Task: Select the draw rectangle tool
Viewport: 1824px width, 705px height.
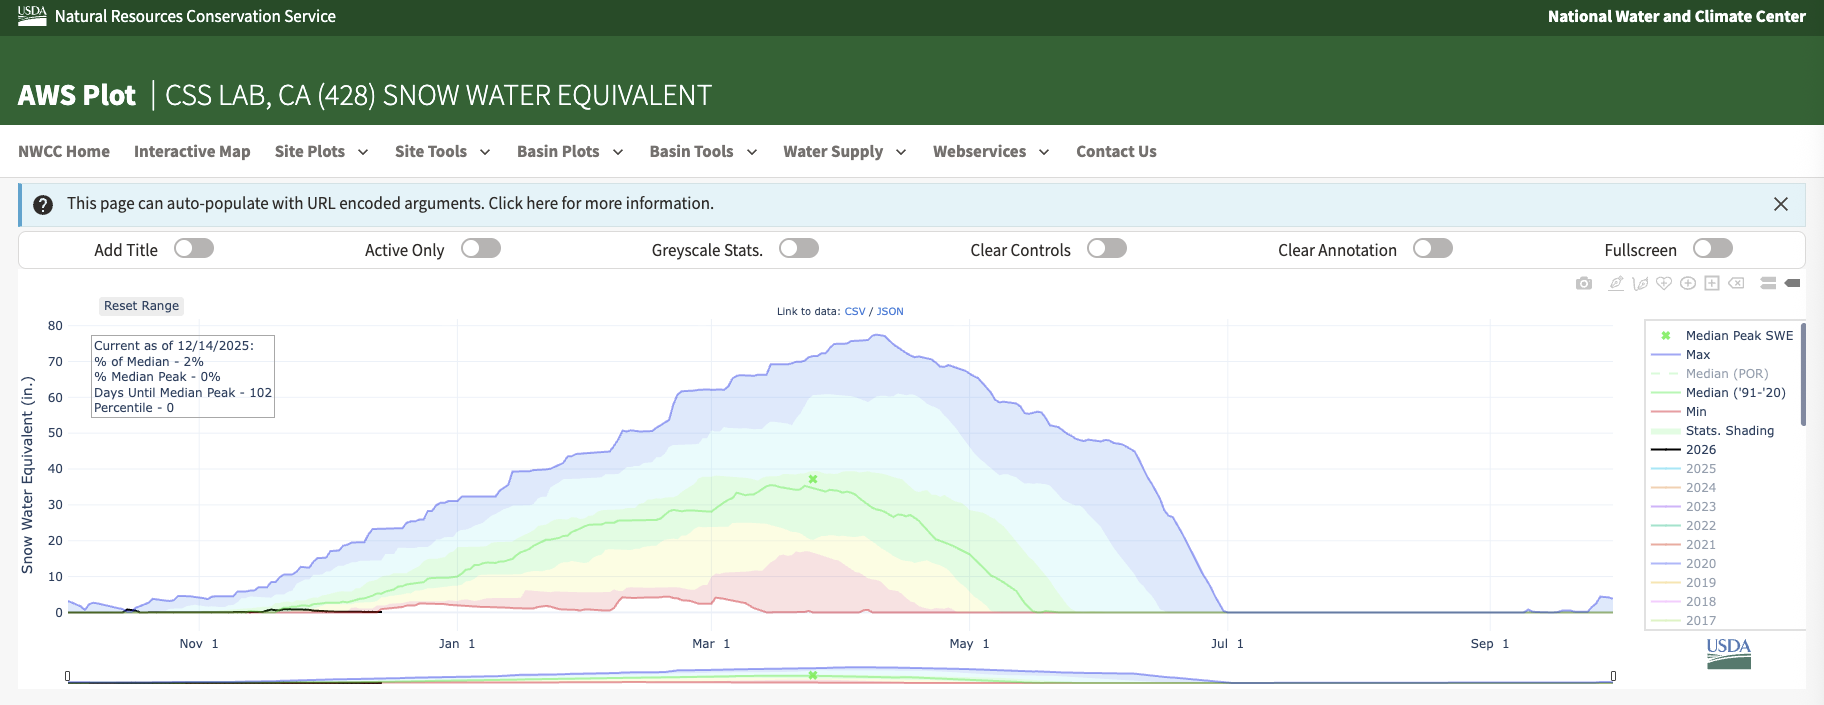Action: (1712, 284)
